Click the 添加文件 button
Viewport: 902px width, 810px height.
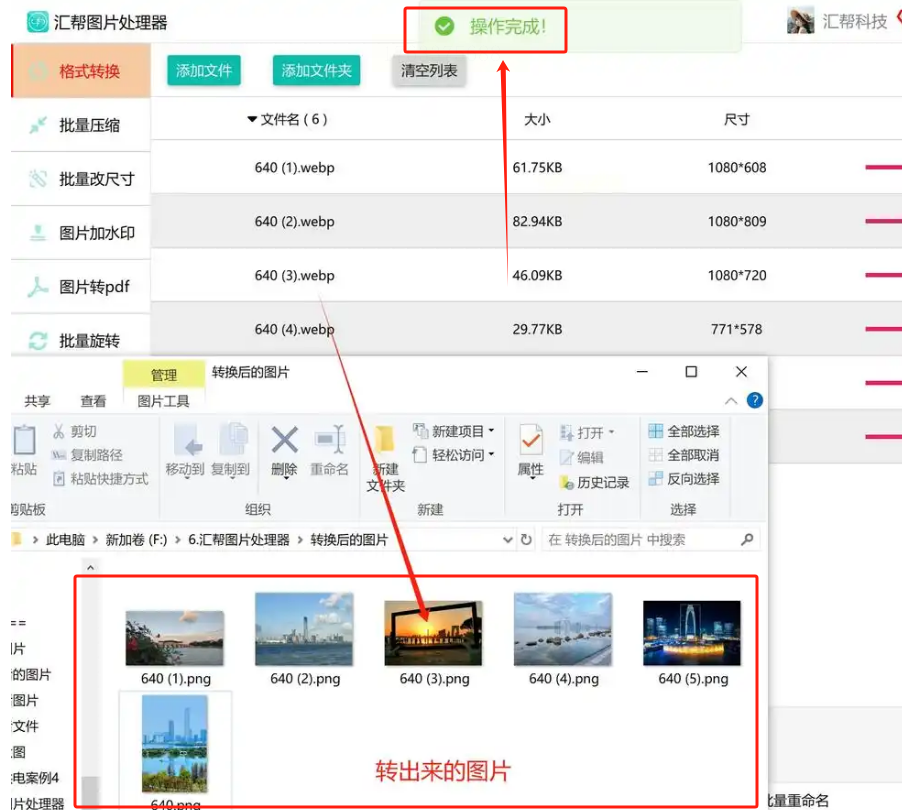pos(204,70)
